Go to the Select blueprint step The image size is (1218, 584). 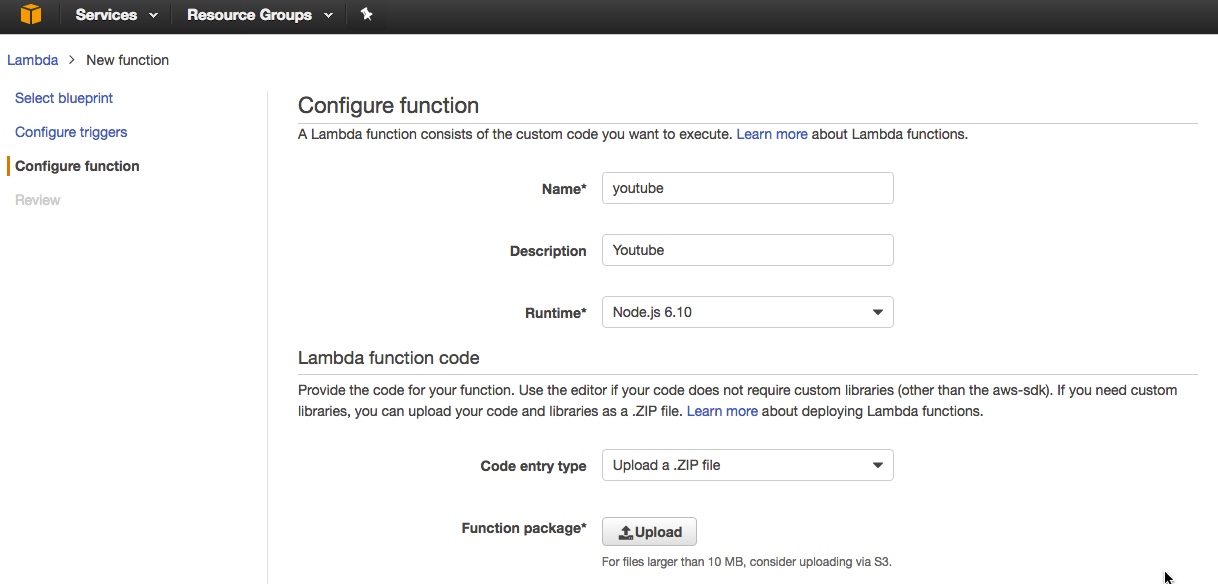pos(64,98)
